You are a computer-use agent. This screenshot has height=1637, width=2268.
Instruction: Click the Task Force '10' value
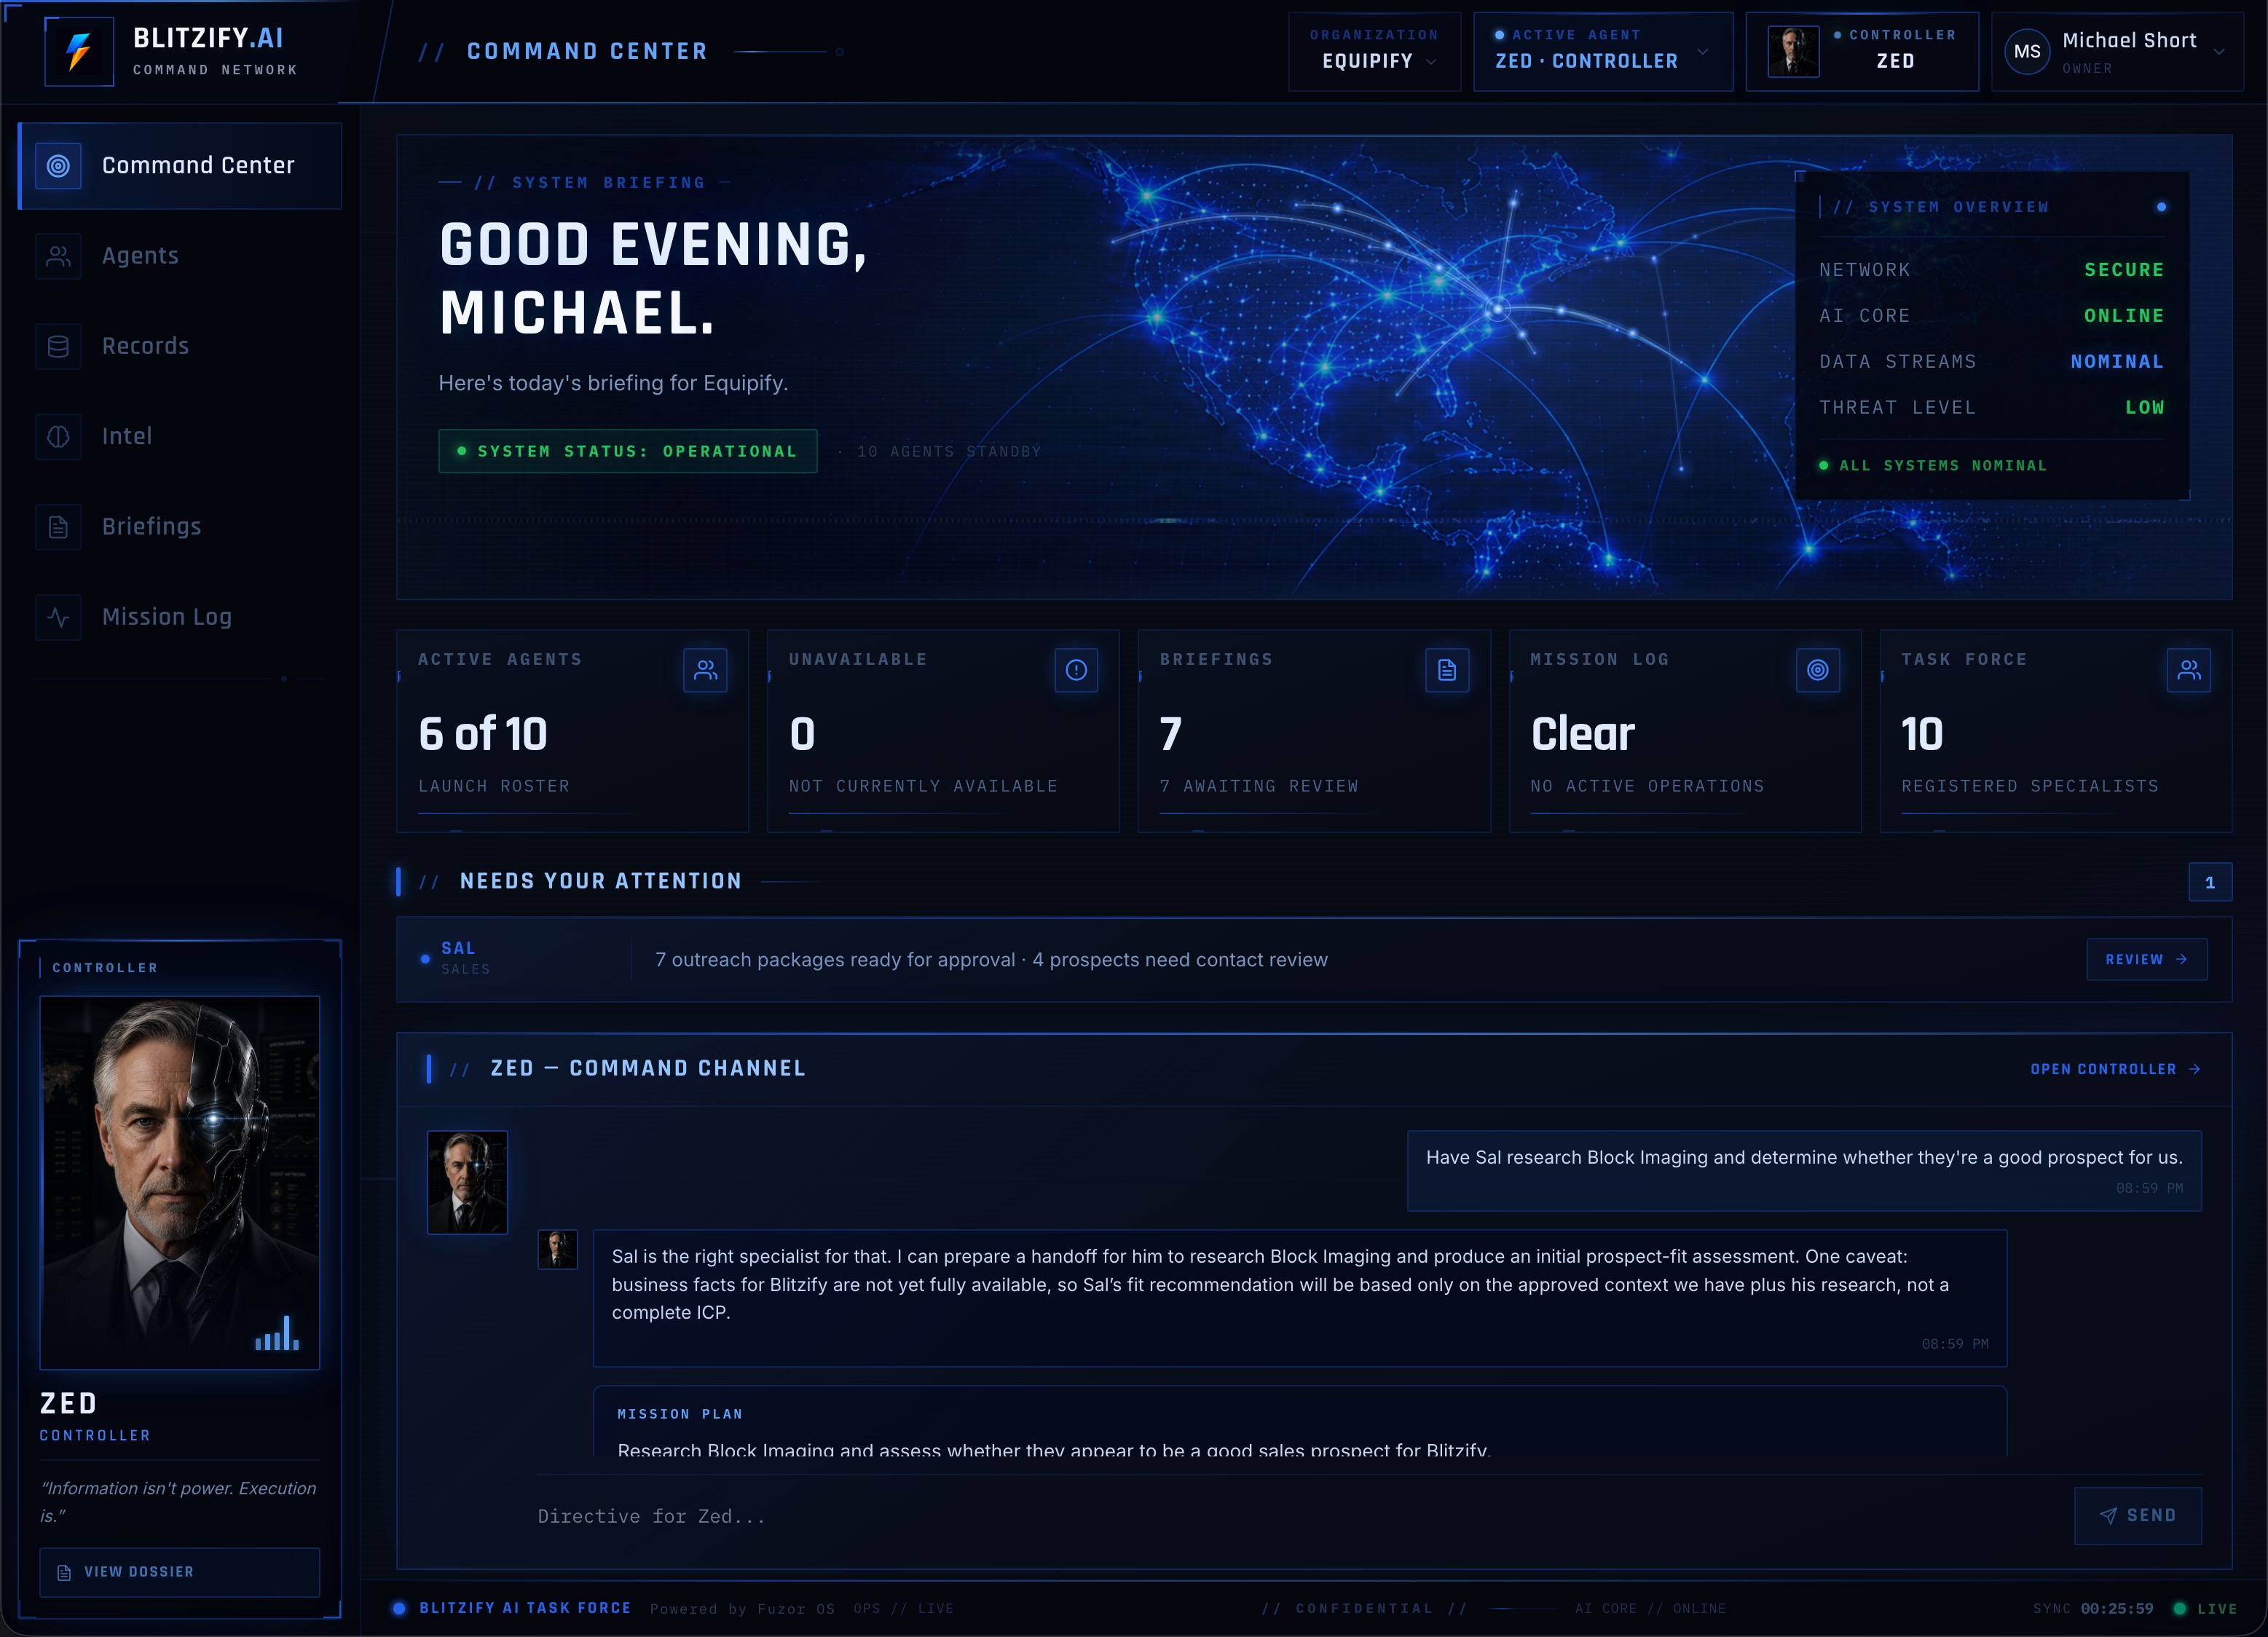point(1922,734)
